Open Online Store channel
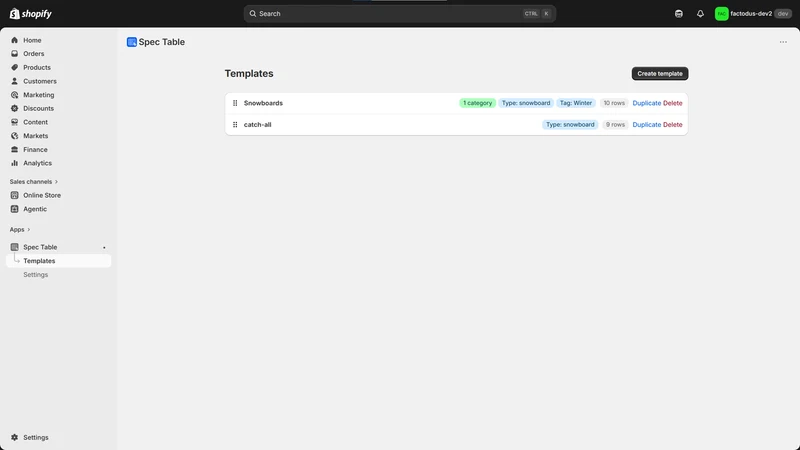The height and width of the screenshot is (450, 800). 42,195
